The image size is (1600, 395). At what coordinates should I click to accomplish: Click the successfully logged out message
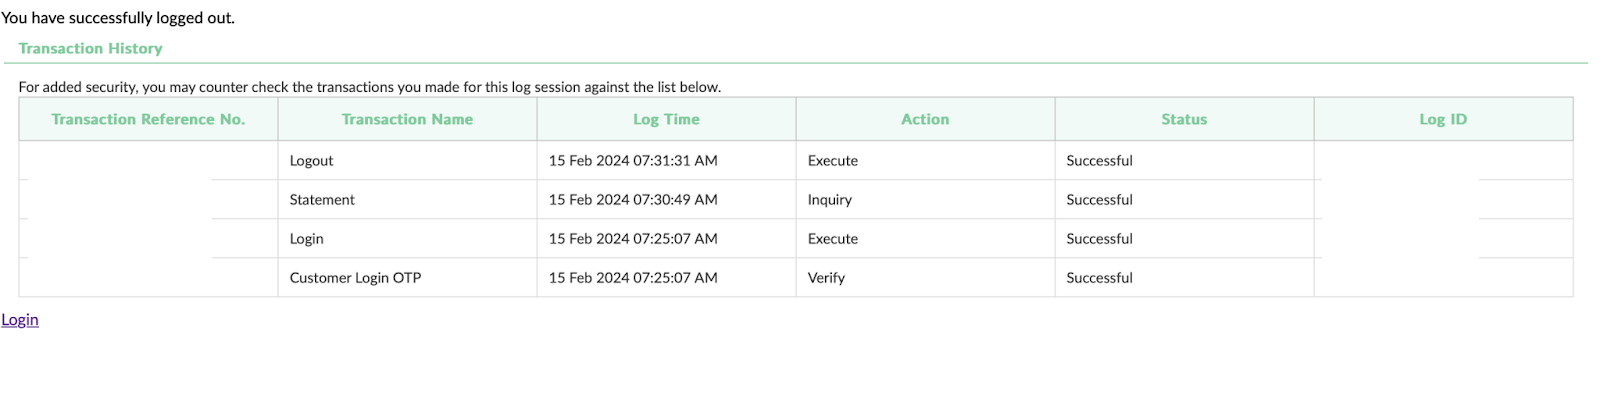pos(118,18)
